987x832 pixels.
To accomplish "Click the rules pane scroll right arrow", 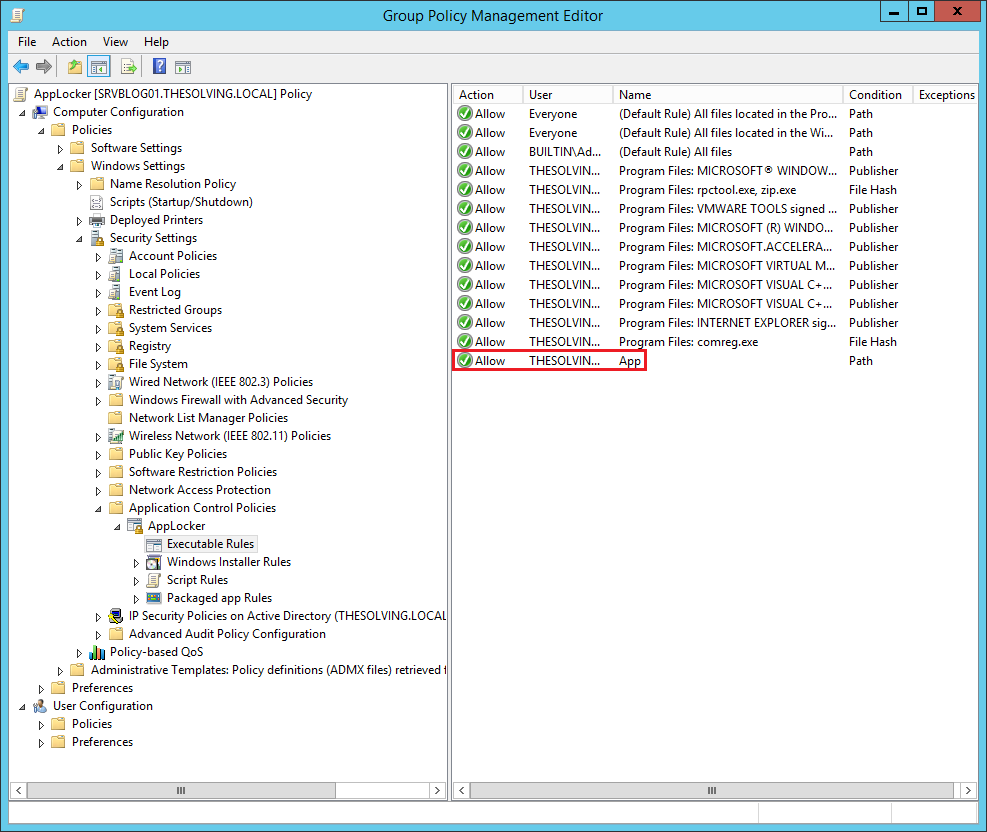I will point(967,790).
